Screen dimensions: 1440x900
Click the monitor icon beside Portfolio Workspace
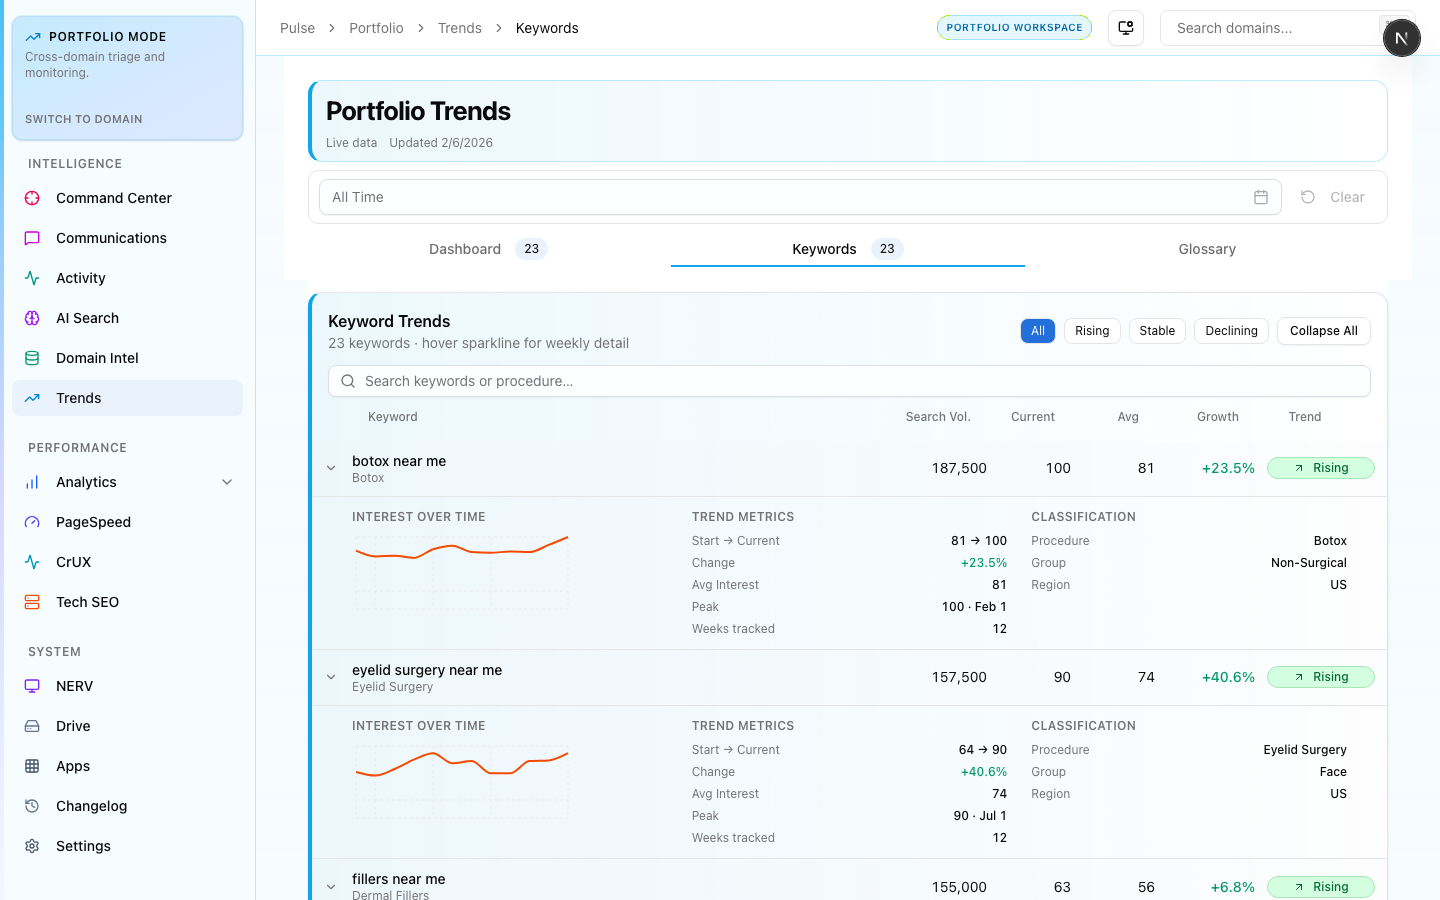point(1126,28)
